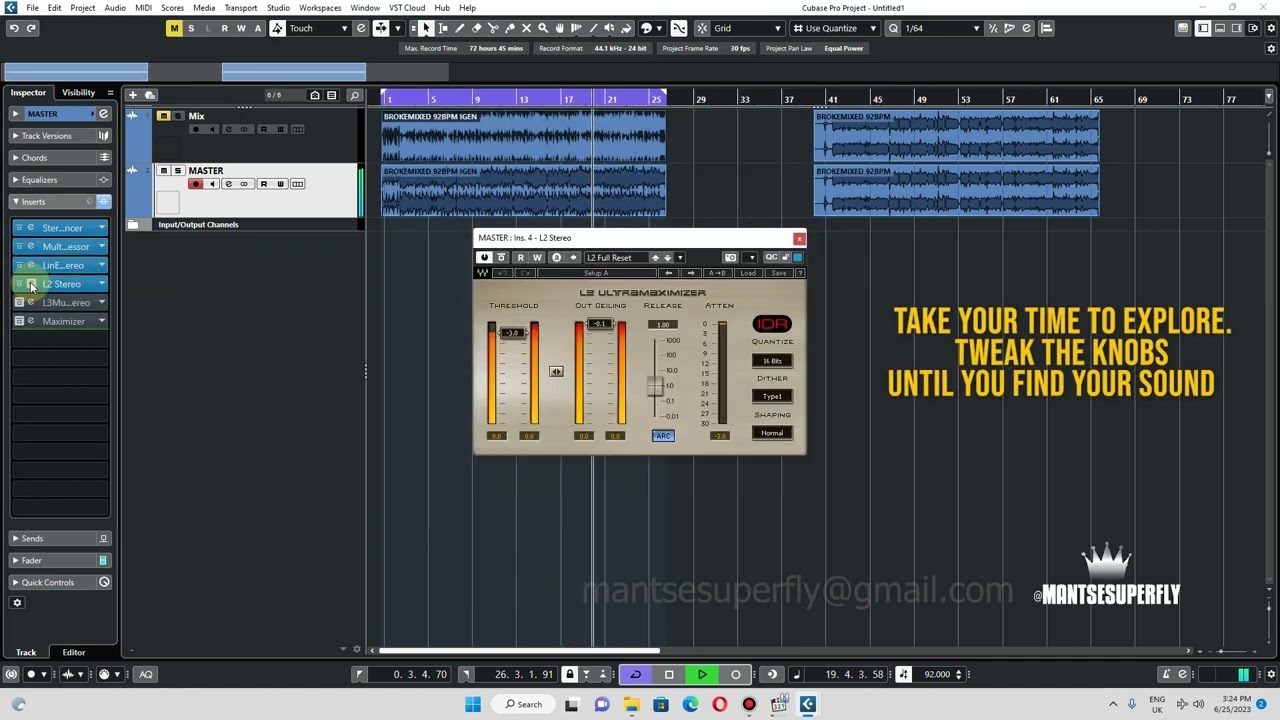Open File Explorer from taskbar
This screenshot has height=720, width=1280.
(x=631, y=704)
